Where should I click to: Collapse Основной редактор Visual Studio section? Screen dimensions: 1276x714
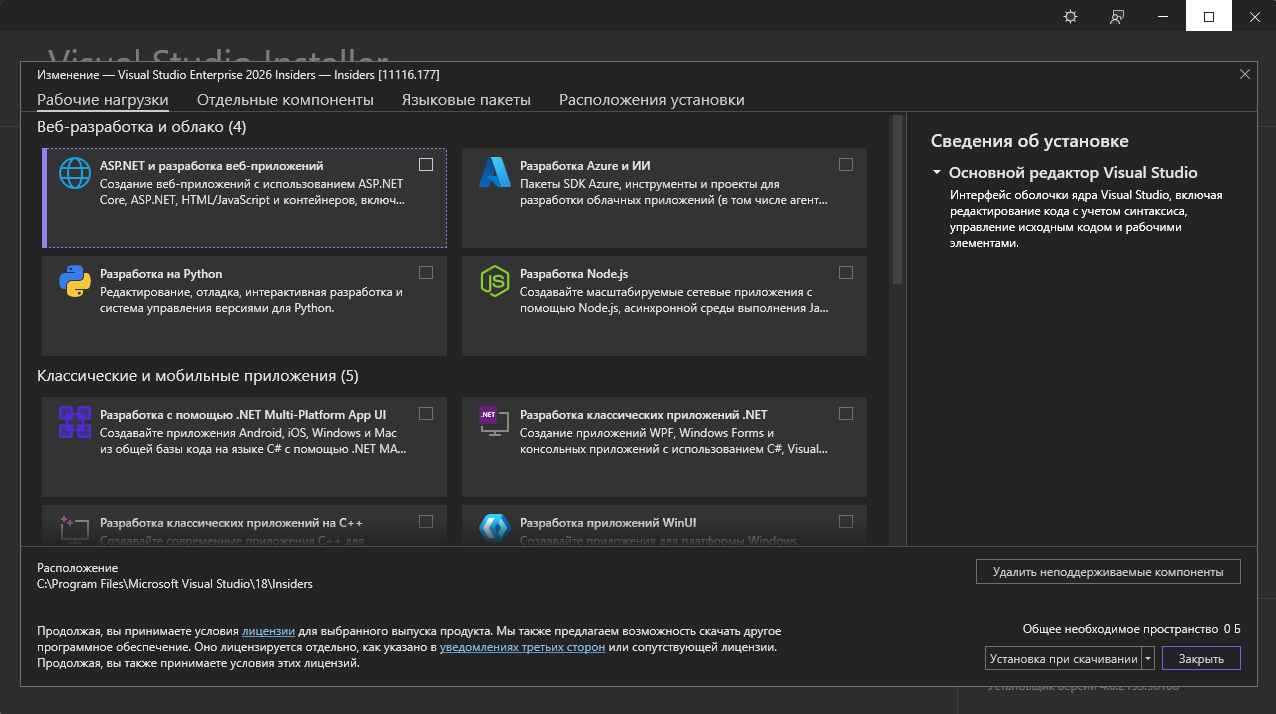pos(937,173)
